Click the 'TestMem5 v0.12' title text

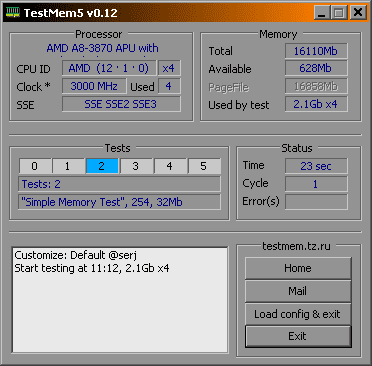click(x=71, y=13)
